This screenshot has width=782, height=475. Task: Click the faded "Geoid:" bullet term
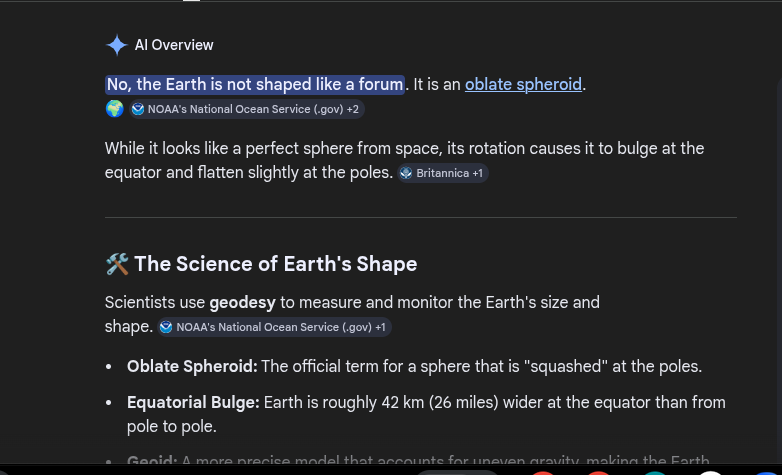pyautogui.click(x=152, y=462)
